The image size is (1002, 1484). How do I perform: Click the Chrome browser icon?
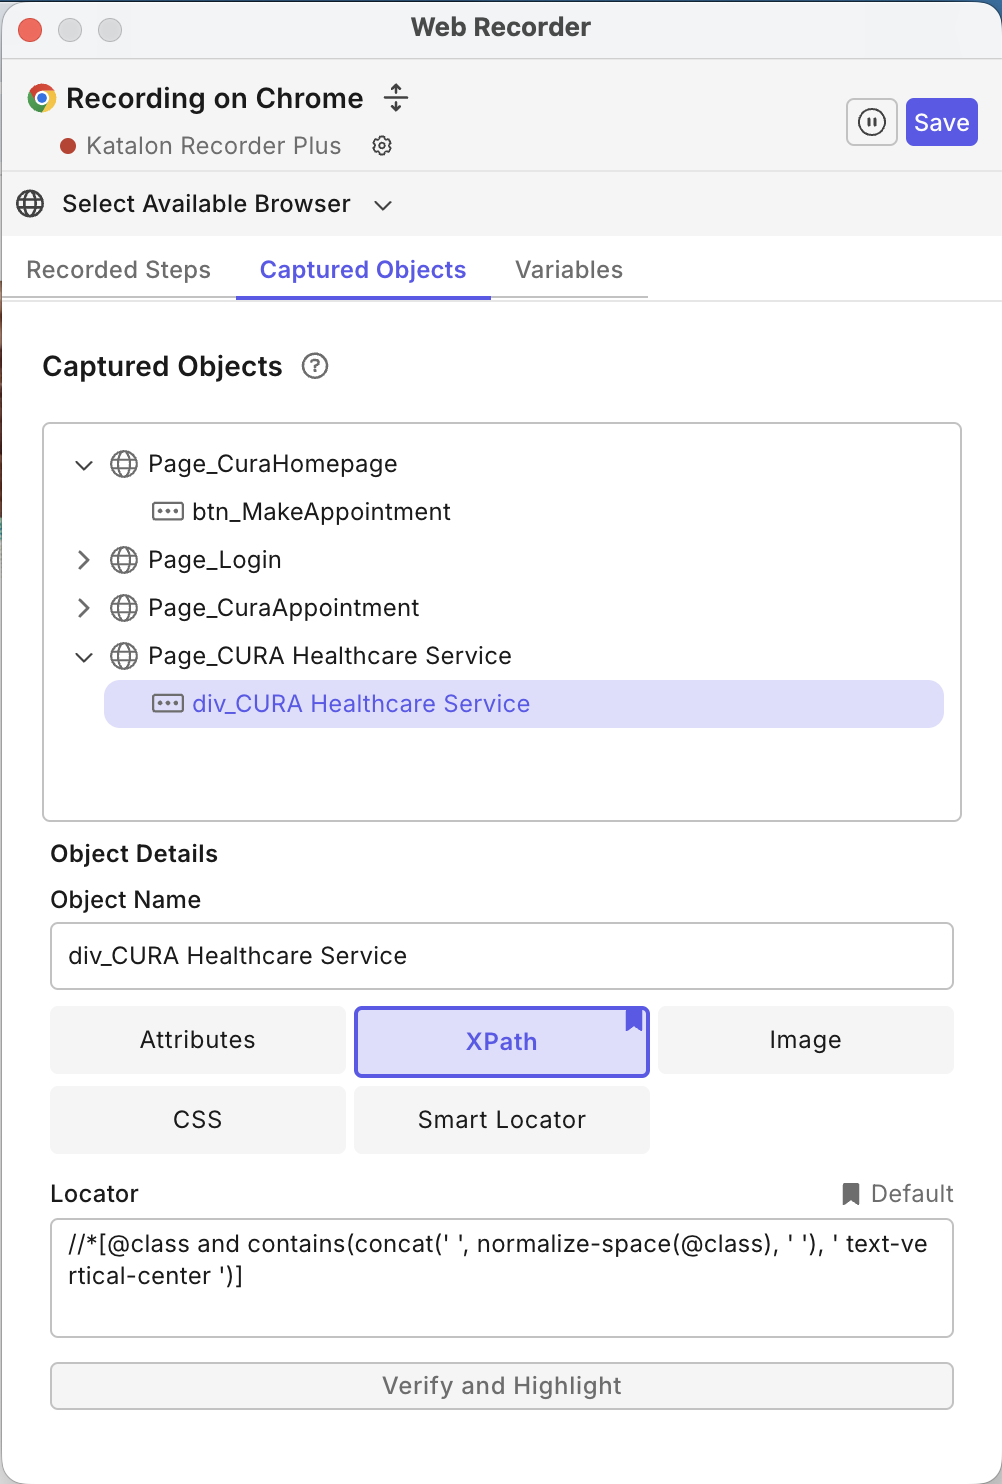click(x=42, y=98)
